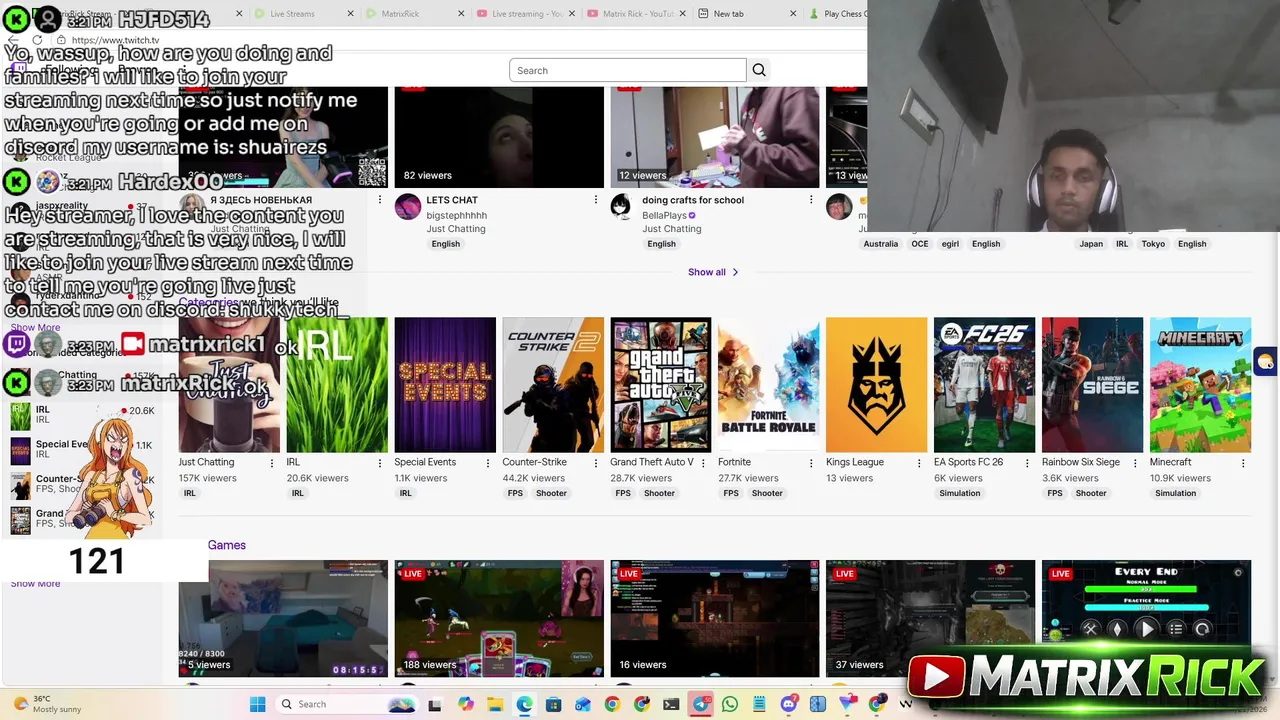Image resolution: width=1280 pixels, height=720 pixels.
Task: Open options menu for Grand Theft Auto V
Action: click(x=704, y=463)
